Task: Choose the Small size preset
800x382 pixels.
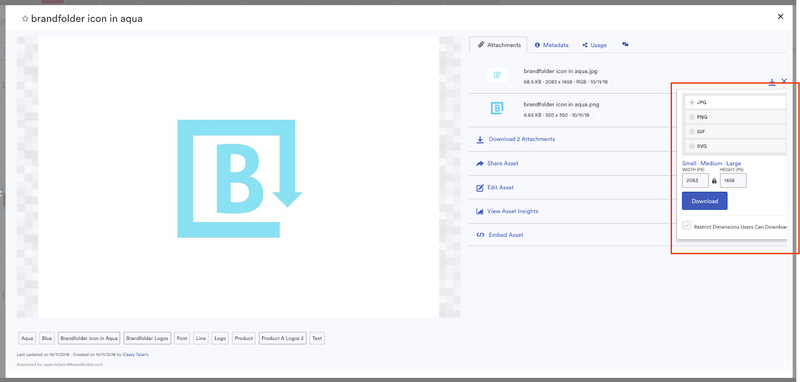Action: (689, 163)
